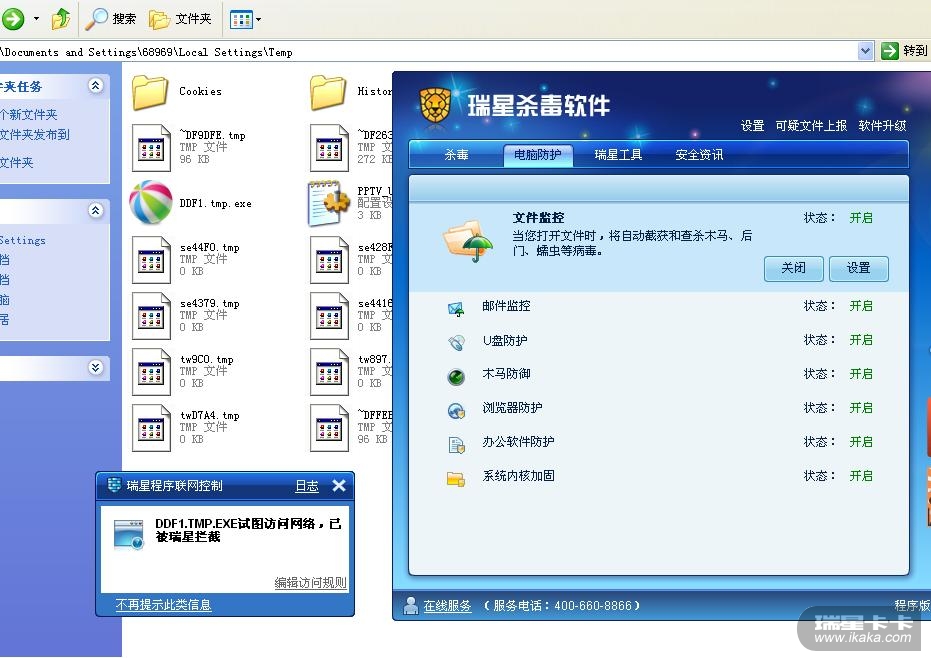Select the Cookies folder icon
The image size is (931, 658).
point(150,92)
